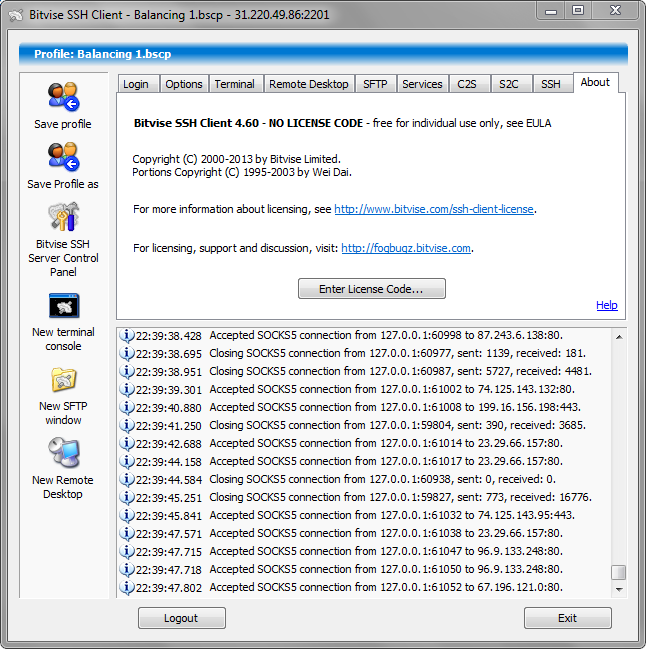Viewport: 646px width, 649px height.
Task: Click info icon of 22:39:38.428 log entry
Action: pyautogui.click(x=127, y=335)
